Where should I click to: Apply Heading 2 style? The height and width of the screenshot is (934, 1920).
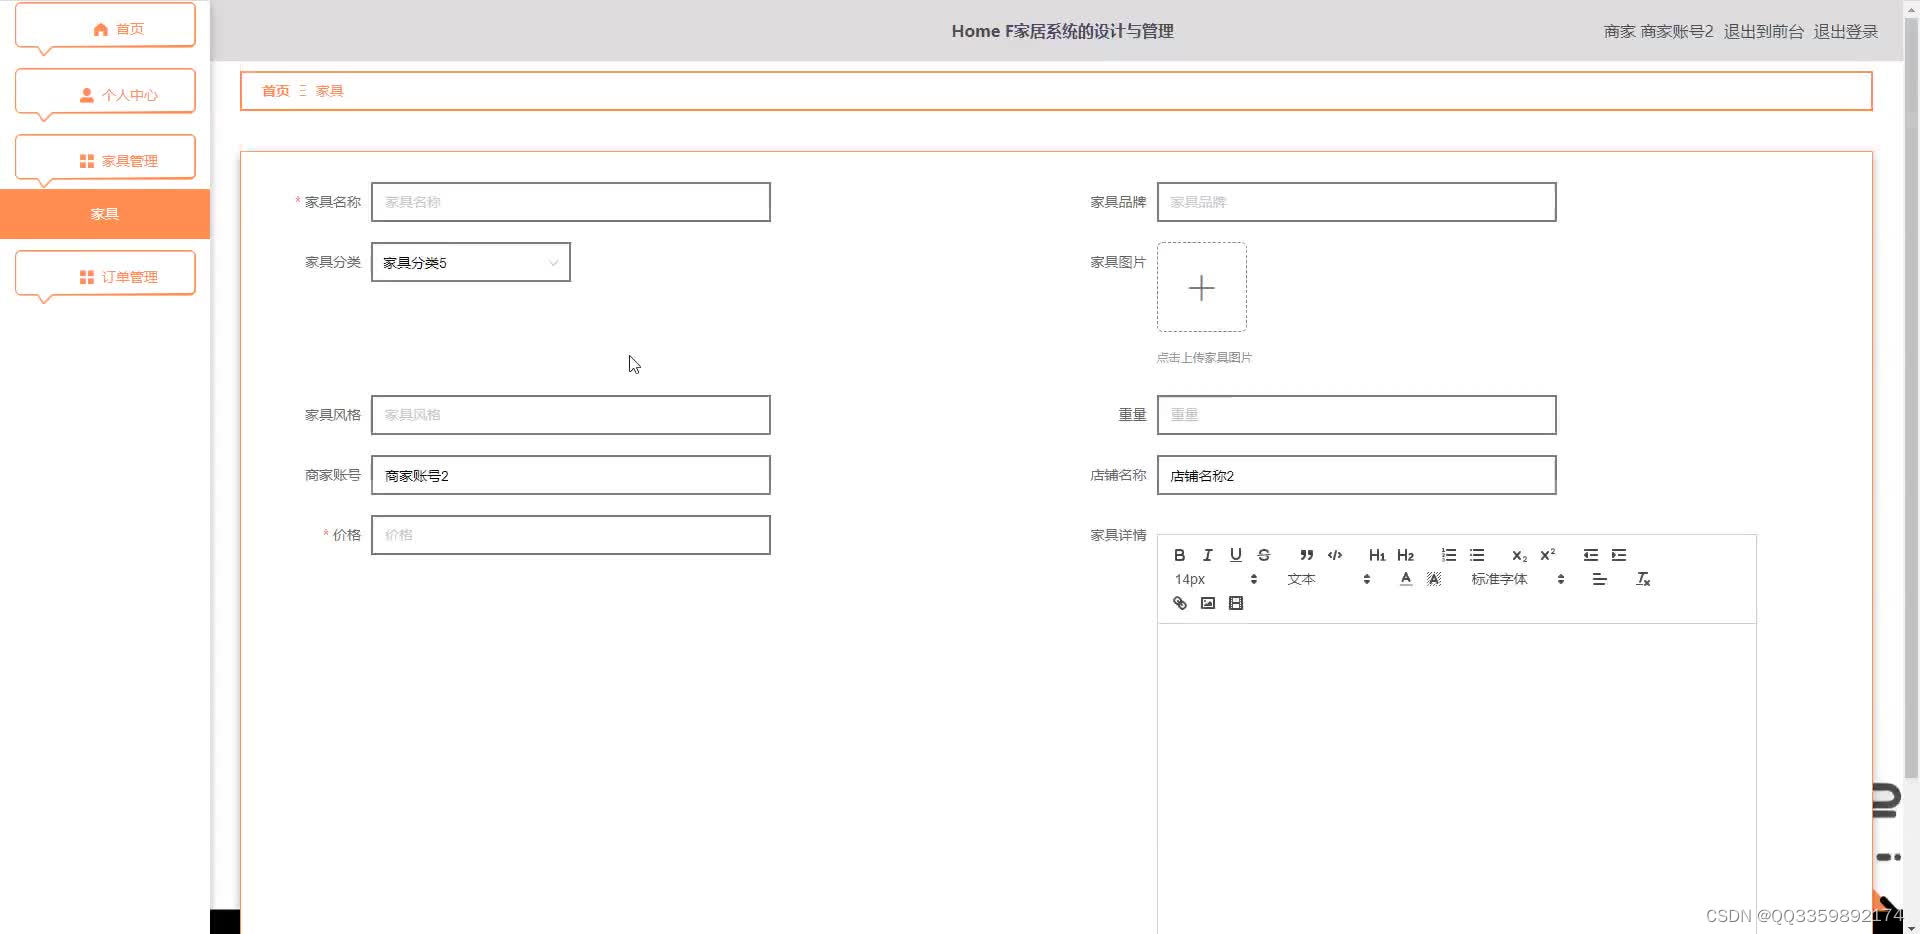(x=1405, y=555)
